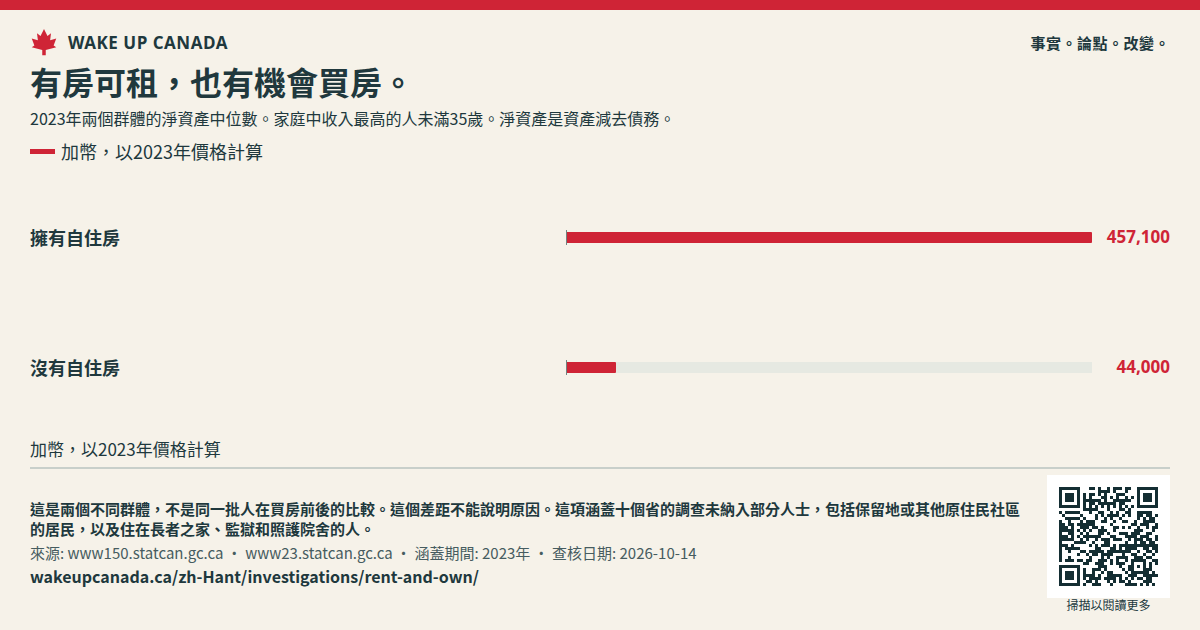
Task: Click the tagline 事實。論點。改變。
Action: click(x=1100, y=44)
